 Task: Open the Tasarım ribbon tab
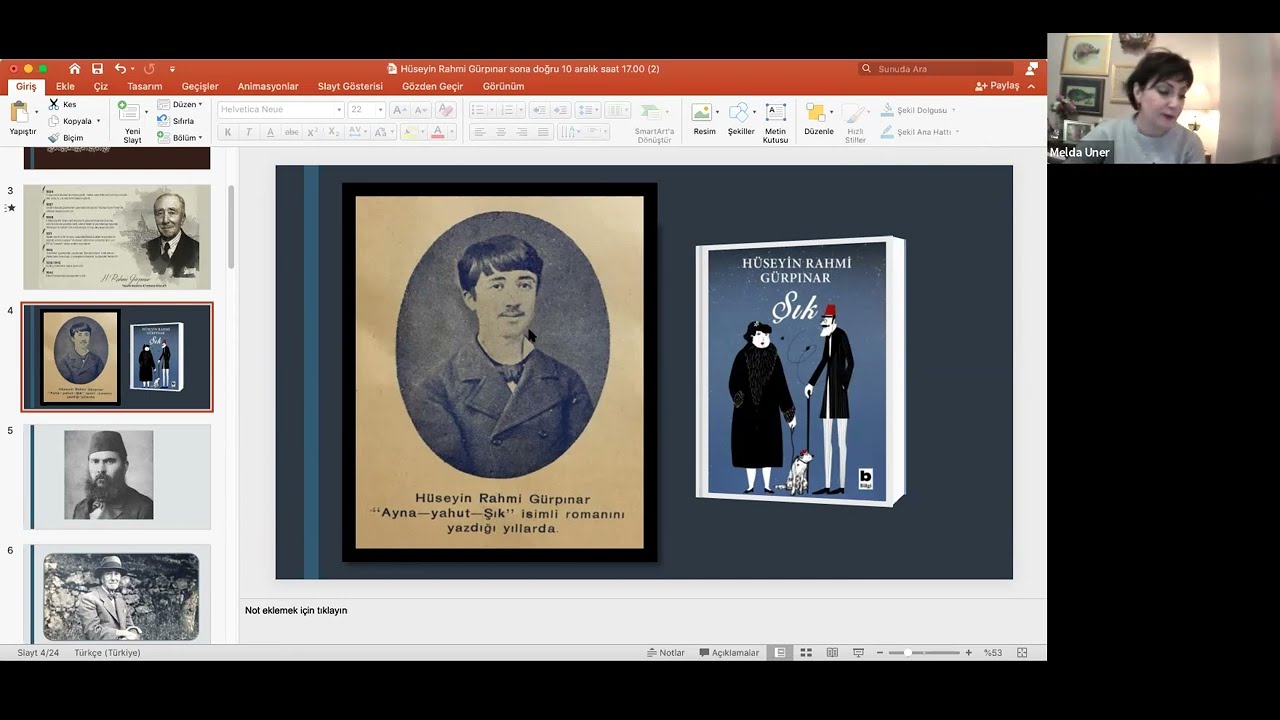pyautogui.click(x=145, y=86)
